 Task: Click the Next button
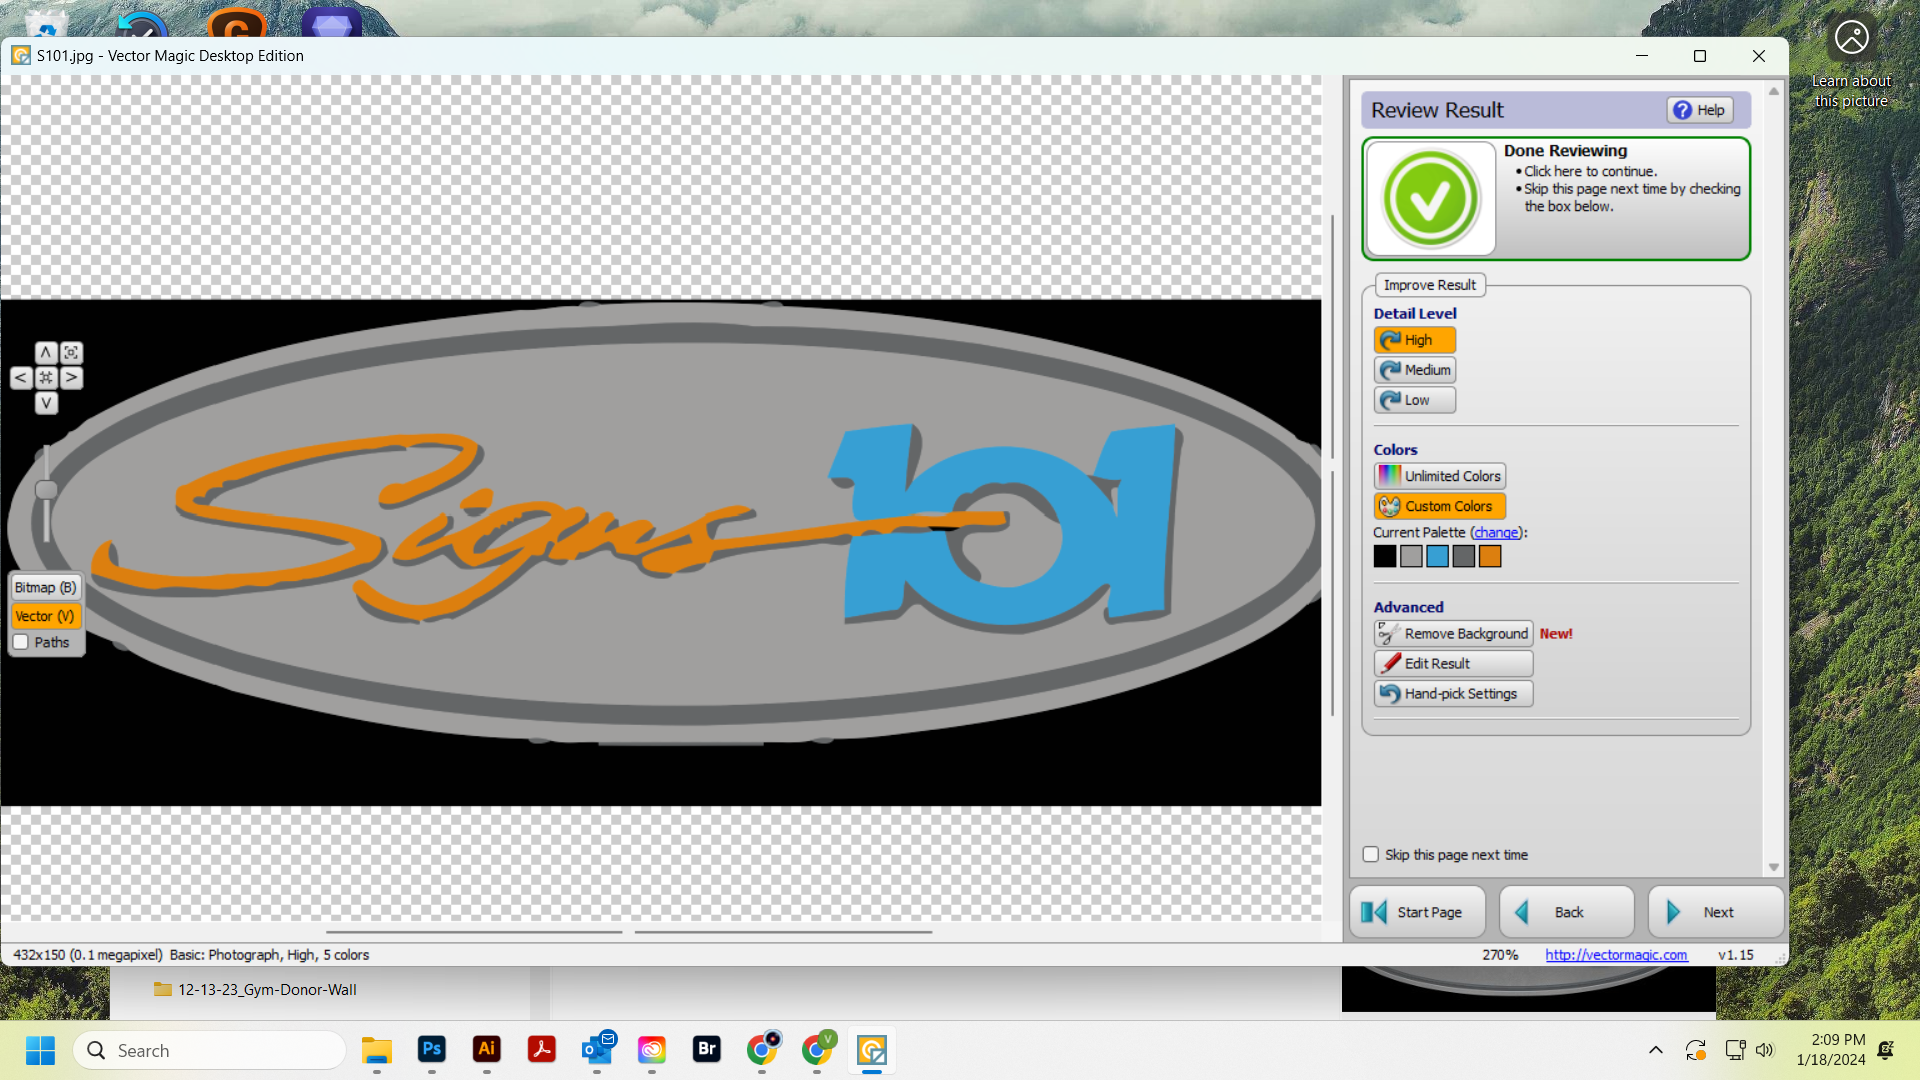1716,912
